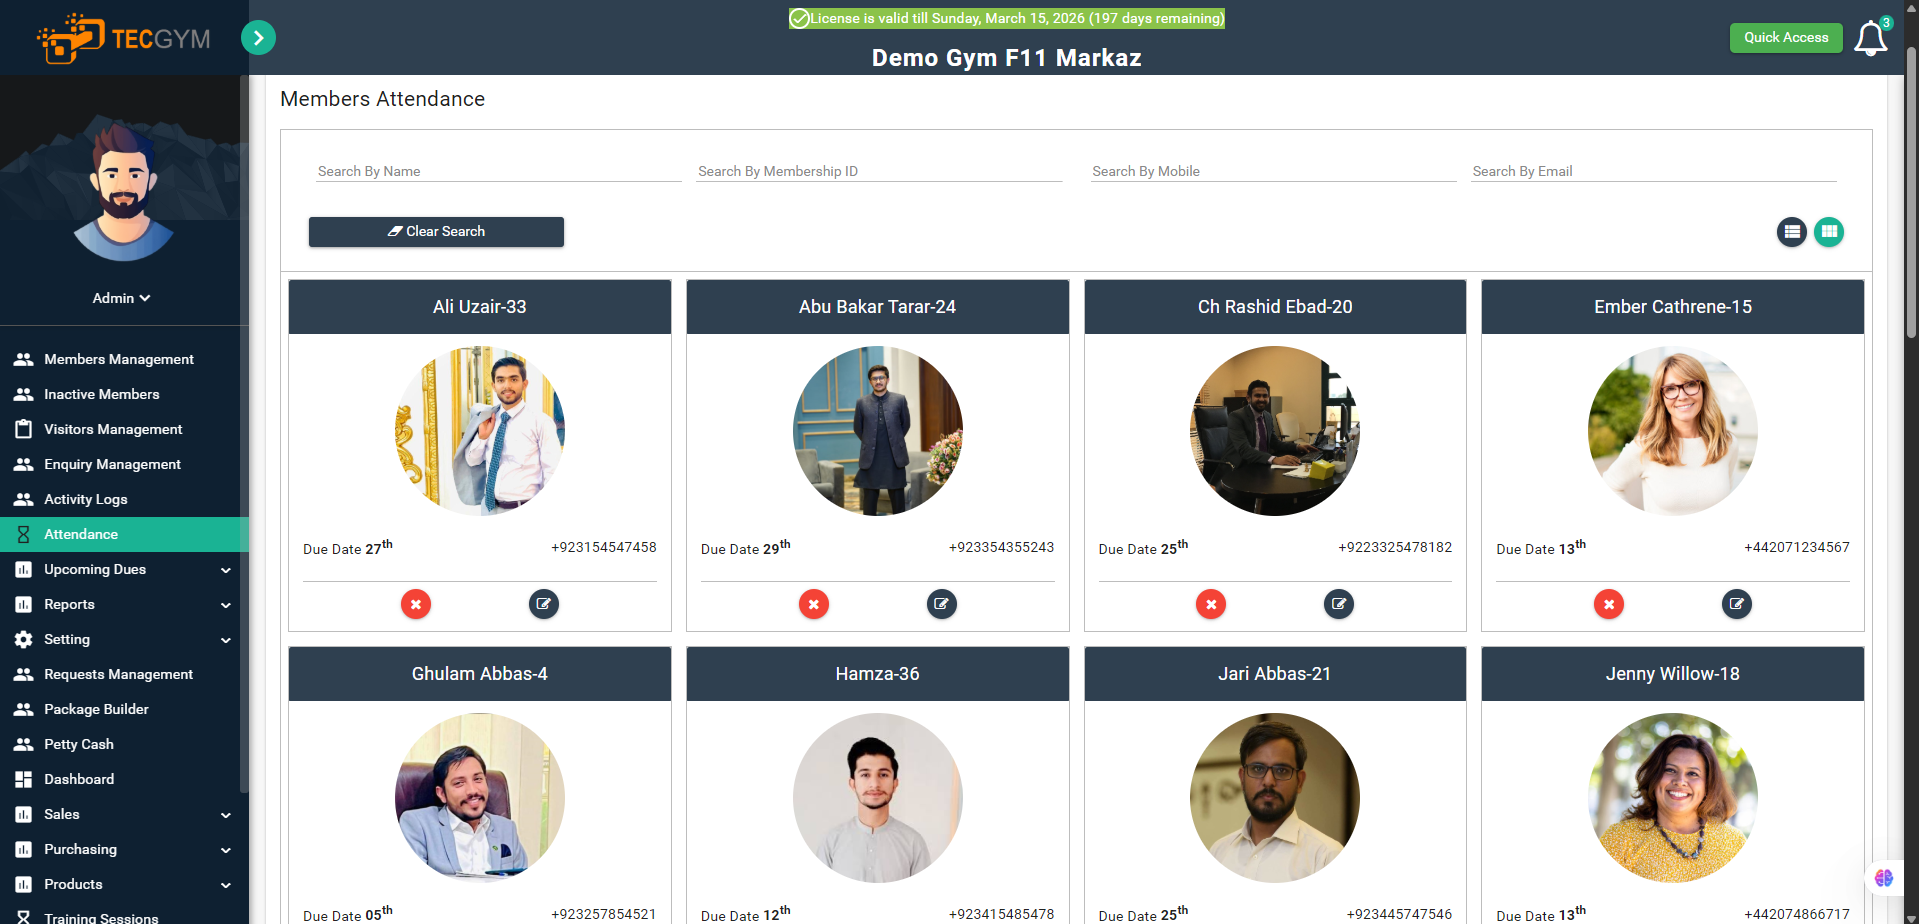This screenshot has height=924, width=1919.
Task: Switch to grid view icon
Action: [1829, 232]
